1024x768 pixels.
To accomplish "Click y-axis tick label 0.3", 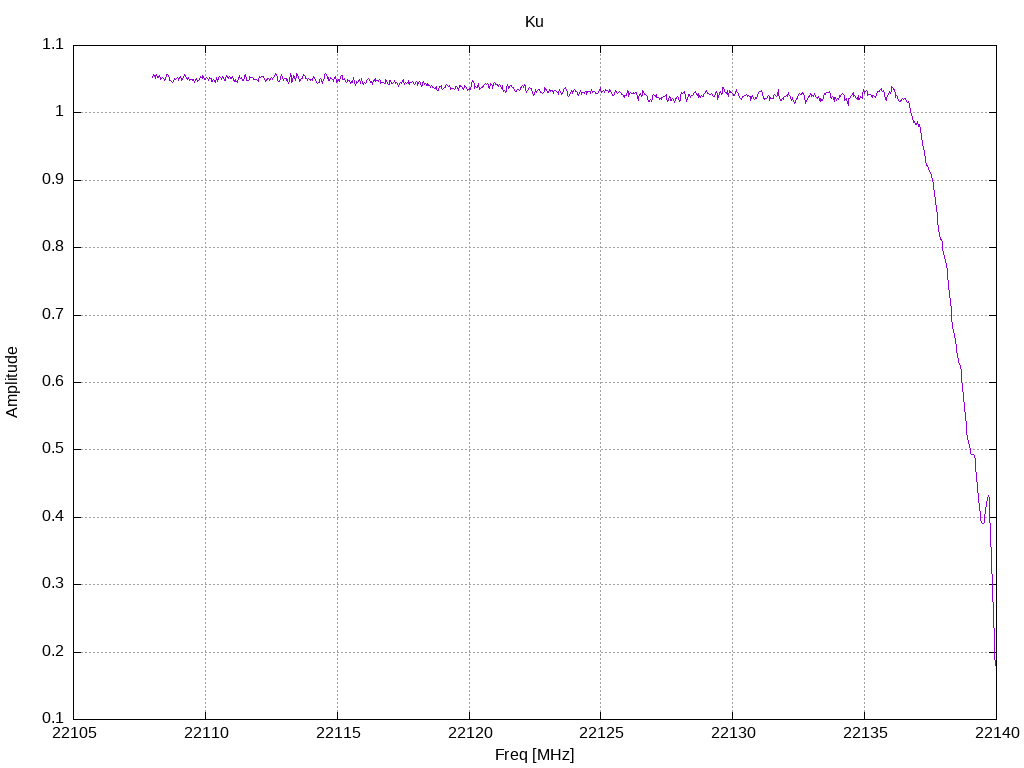I will click(x=53, y=584).
